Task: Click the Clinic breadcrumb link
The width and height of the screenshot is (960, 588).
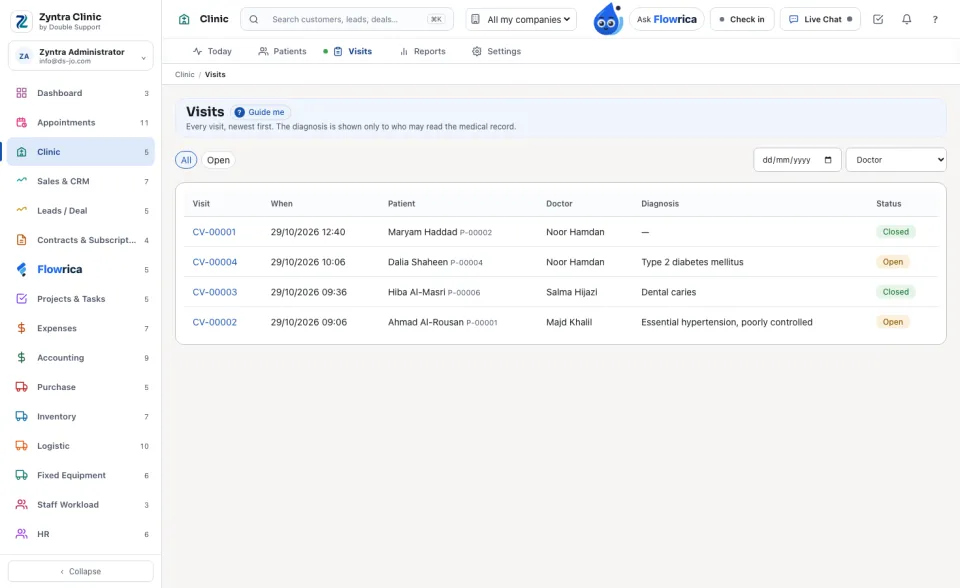Action: point(184,75)
